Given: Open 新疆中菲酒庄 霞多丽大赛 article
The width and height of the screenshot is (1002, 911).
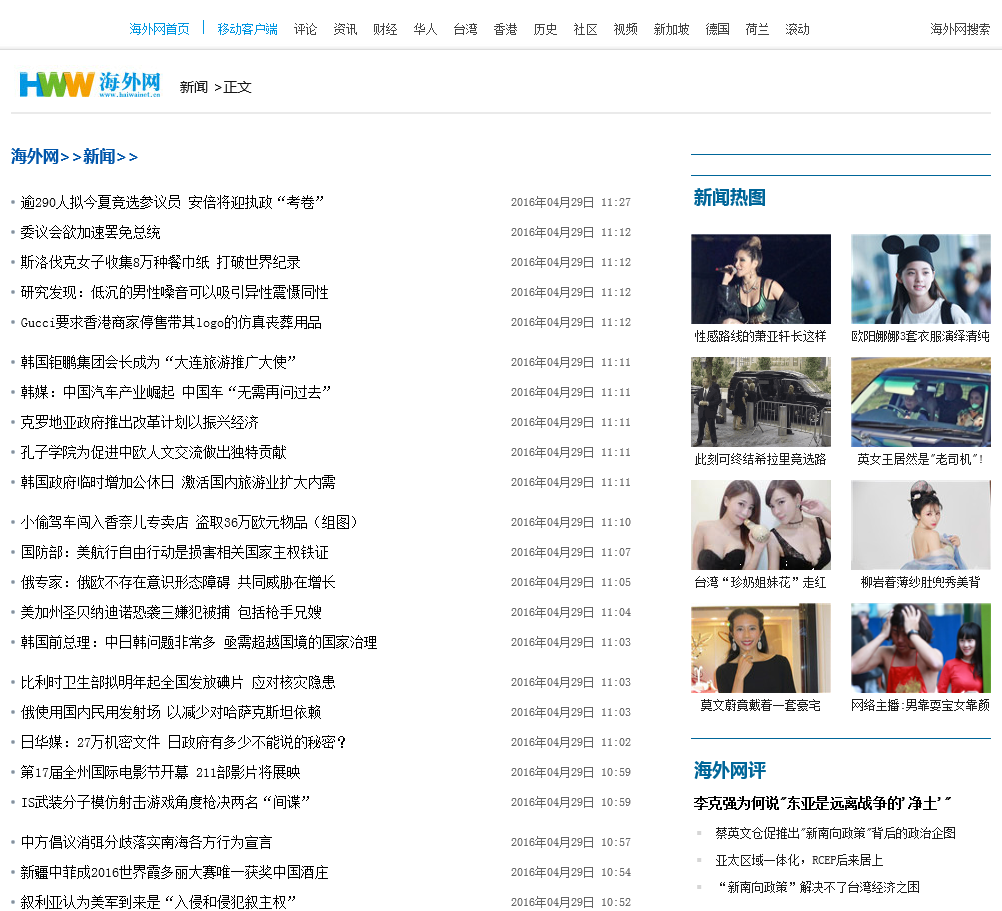Looking at the screenshot, I should click(x=174, y=873).
